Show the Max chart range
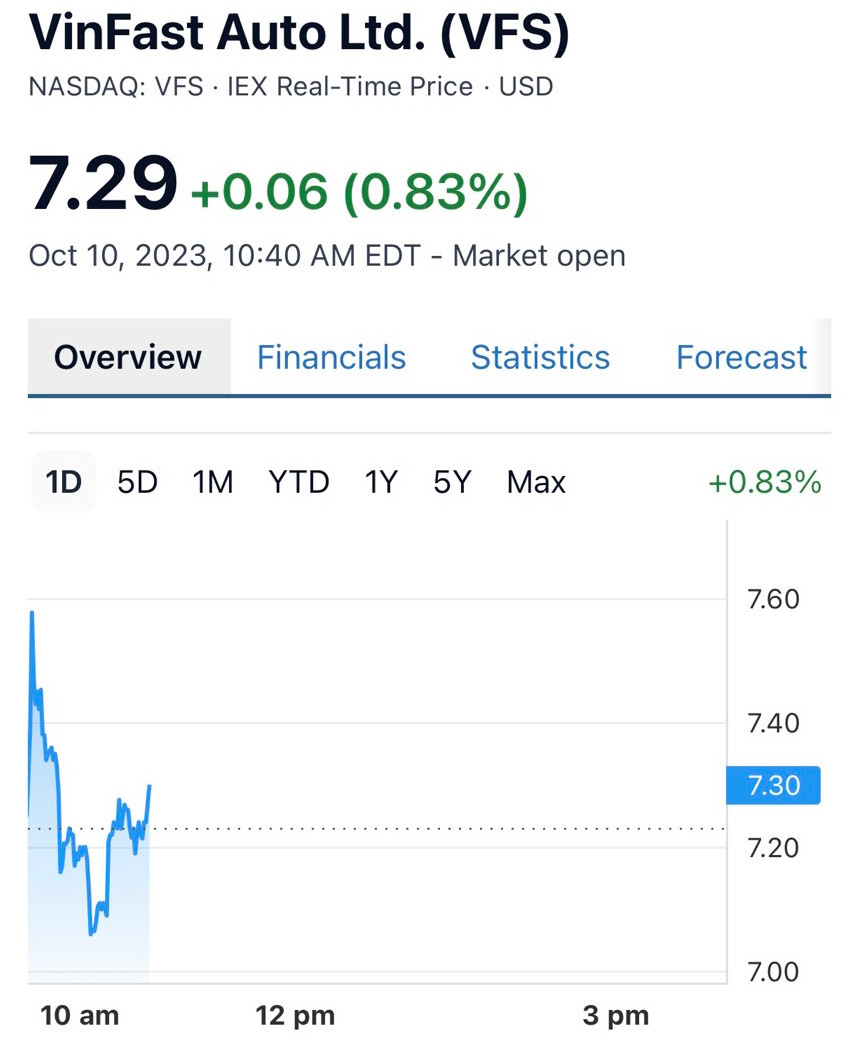861x1050 pixels. click(x=536, y=482)
